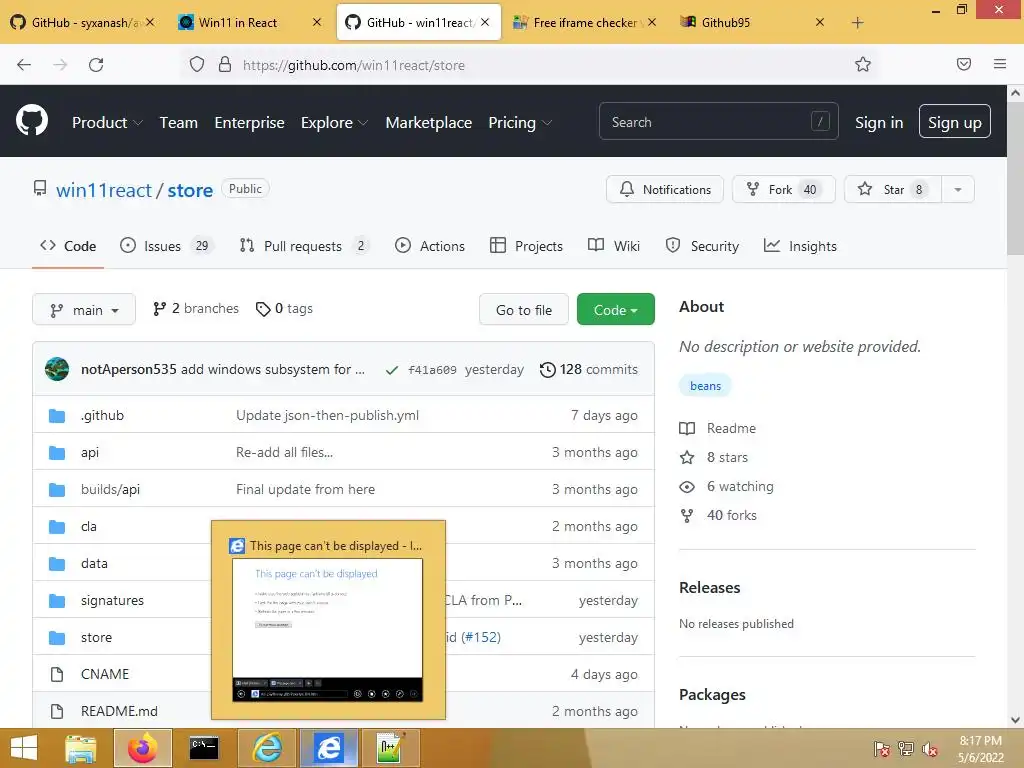1024x768 pixels.
Task: Switch to the Issues tab
Action: [165, 246]
